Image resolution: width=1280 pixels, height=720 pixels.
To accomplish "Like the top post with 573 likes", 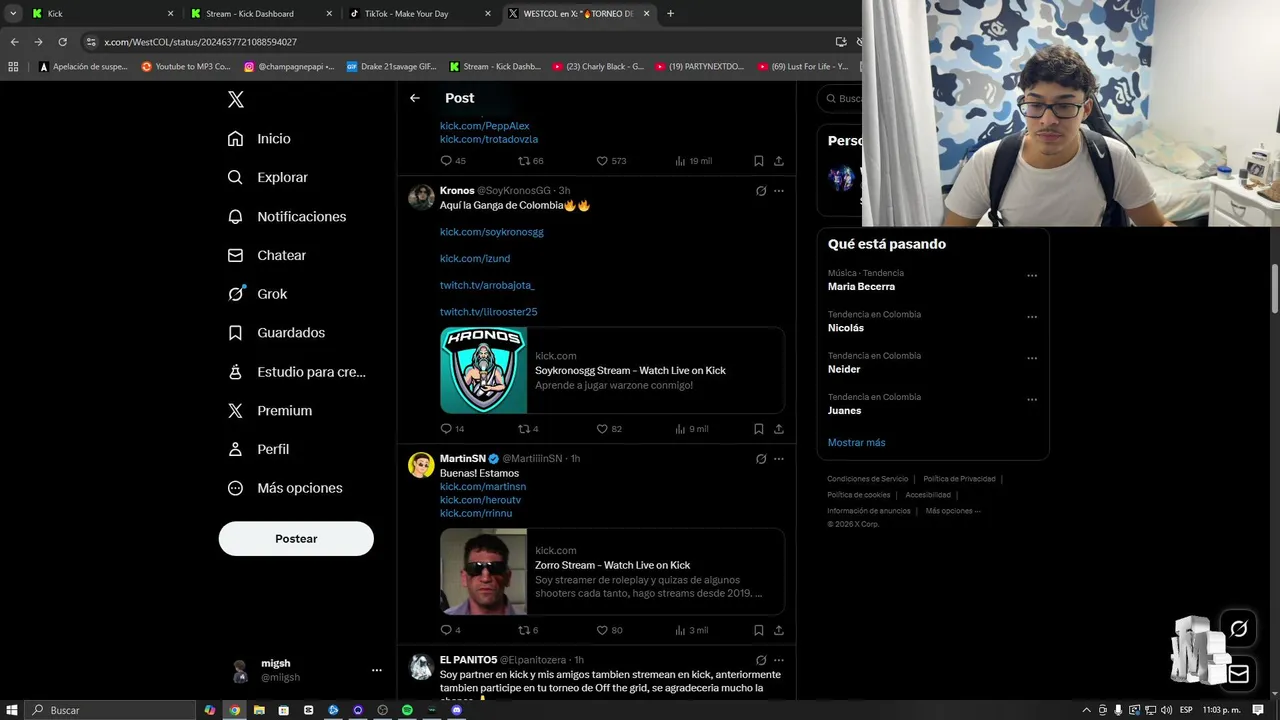I will [602, 161].
